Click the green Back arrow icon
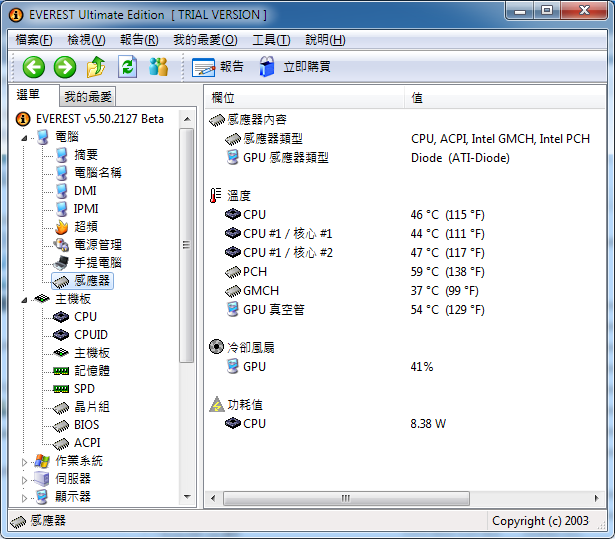Viewport: 615px width, 539px height. click(34, 67)
